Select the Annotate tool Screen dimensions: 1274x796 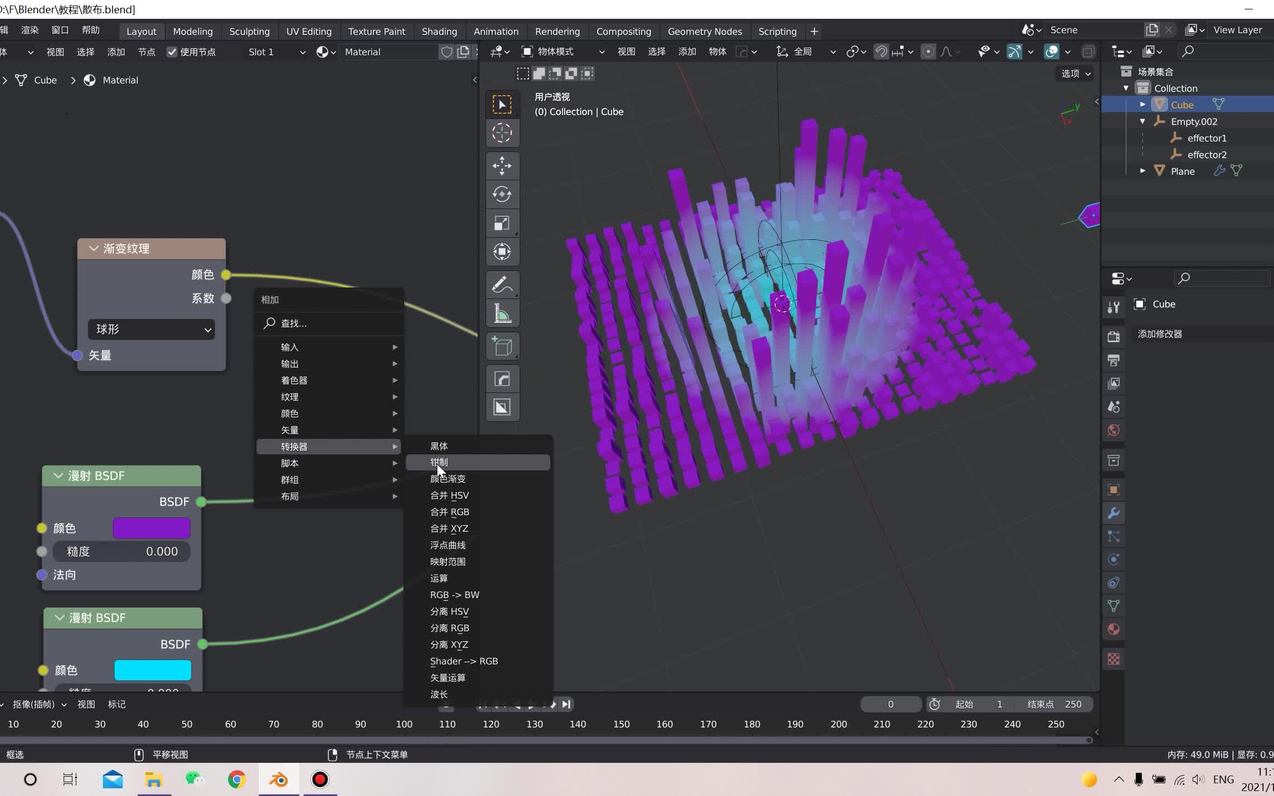pyautogui.click(x=502, y=285)
